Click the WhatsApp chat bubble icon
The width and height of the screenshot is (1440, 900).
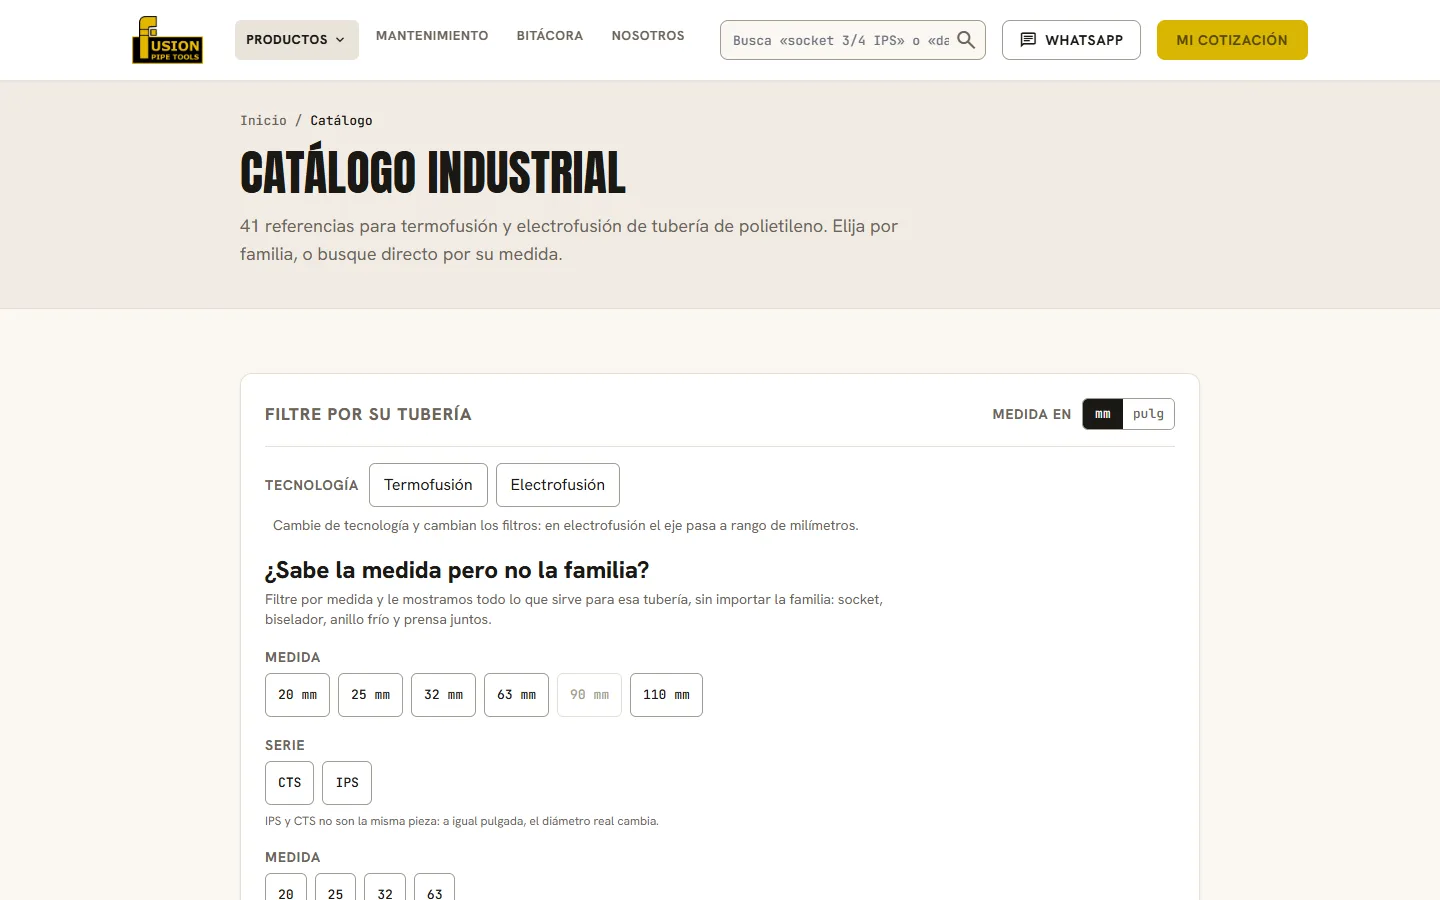tap(1028, 40)
